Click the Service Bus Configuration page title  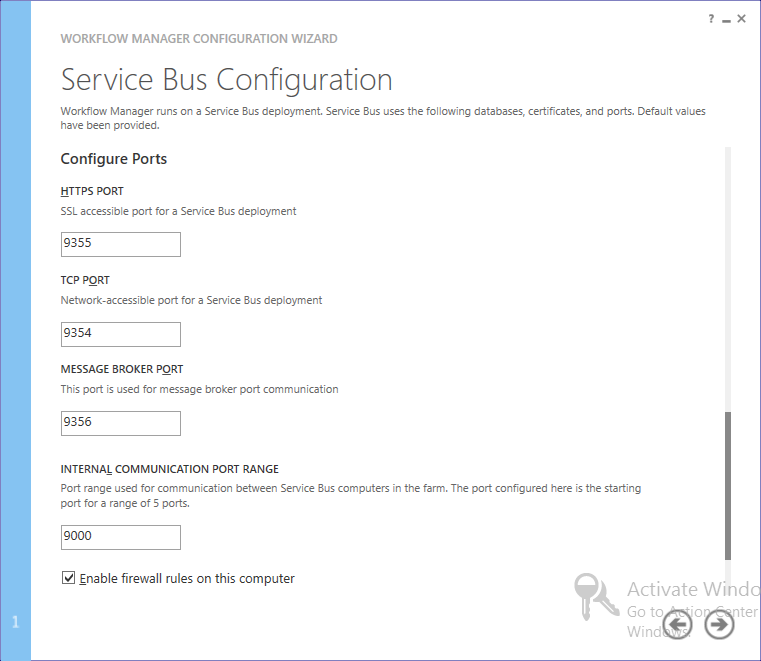(x=226, y=79)
